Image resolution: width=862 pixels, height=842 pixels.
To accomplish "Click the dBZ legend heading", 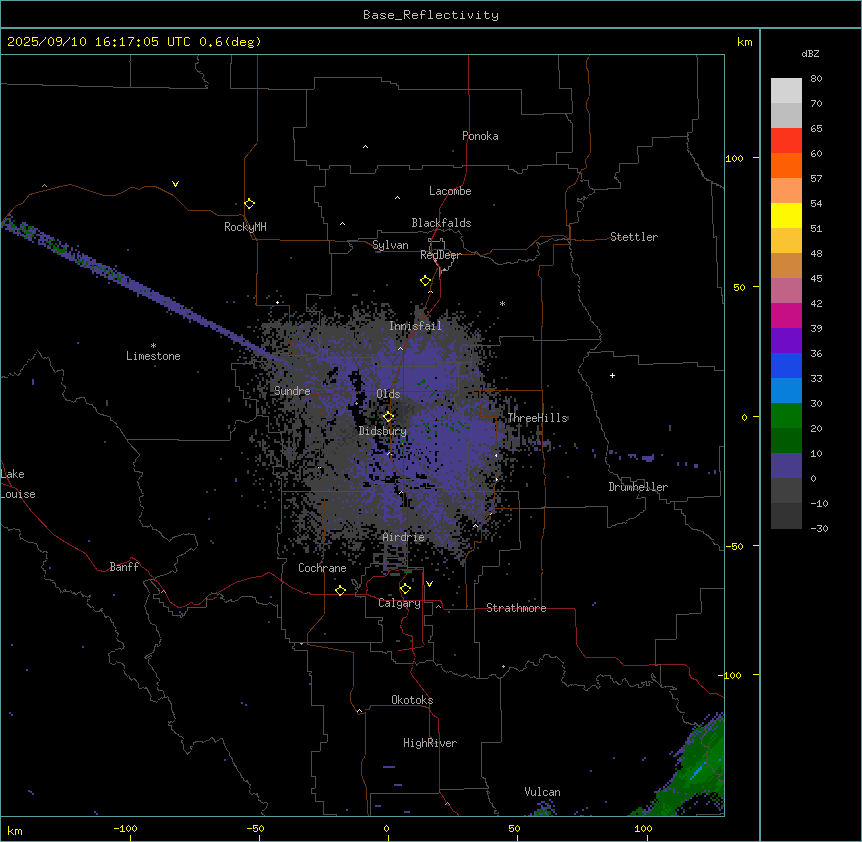I will tap(810, 53).
